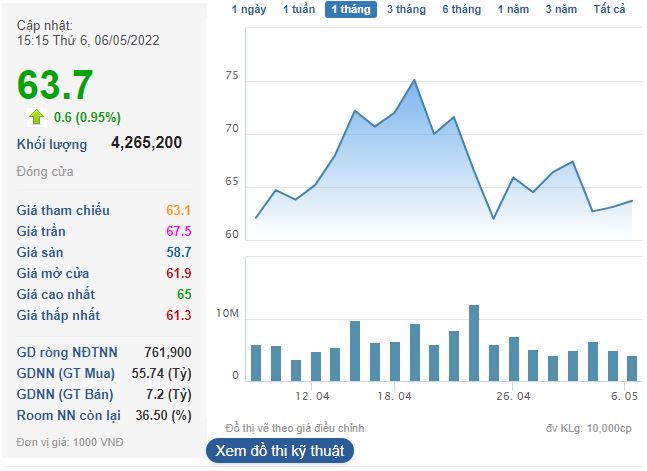Switch chart to '3 năm' range
The height and width of the screenshot is (471, 647).
pos(561,9)
